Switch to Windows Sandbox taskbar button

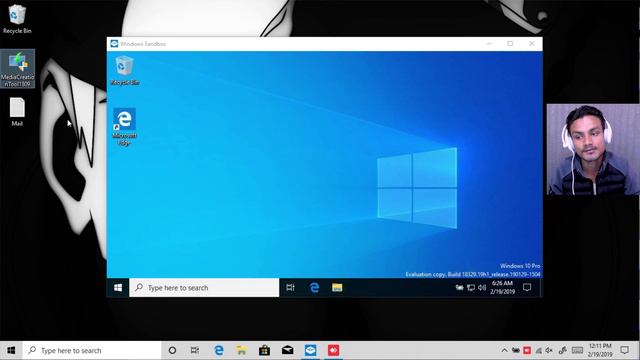point(310,351)
